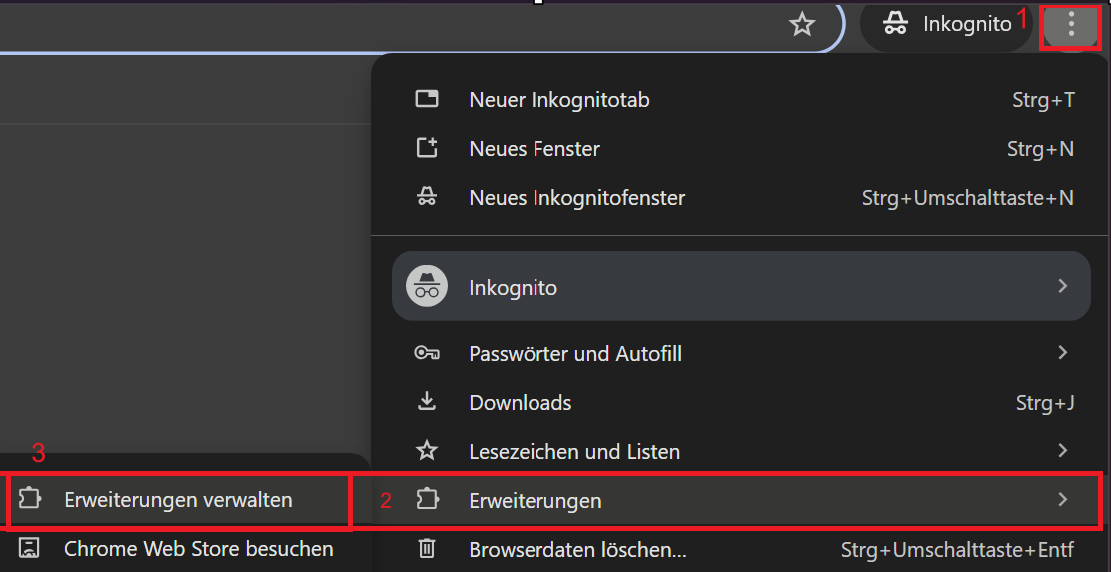Image resolution: width=1111 pixels, height=572 pixels.
Task: Expand the Erweiterungen submenu chevron
Action: [x=1062, y=500]
